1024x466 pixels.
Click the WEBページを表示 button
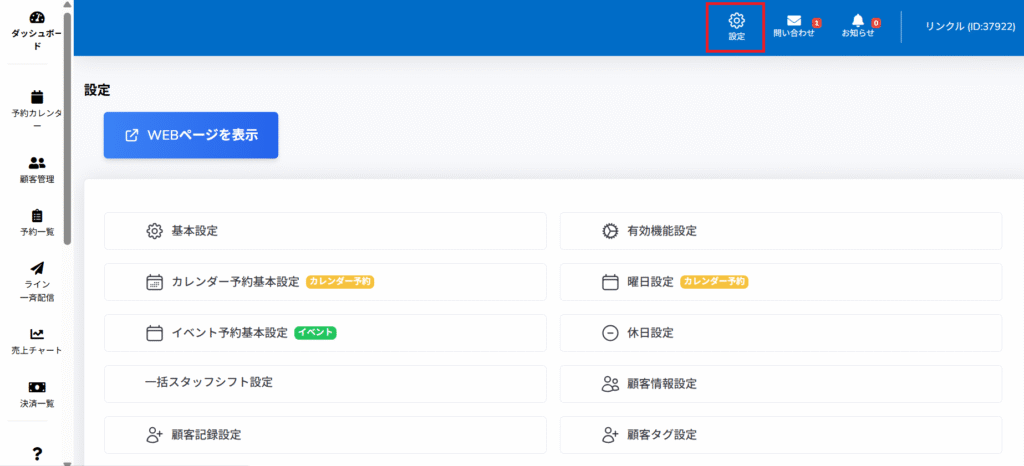(x=191, y=135)
